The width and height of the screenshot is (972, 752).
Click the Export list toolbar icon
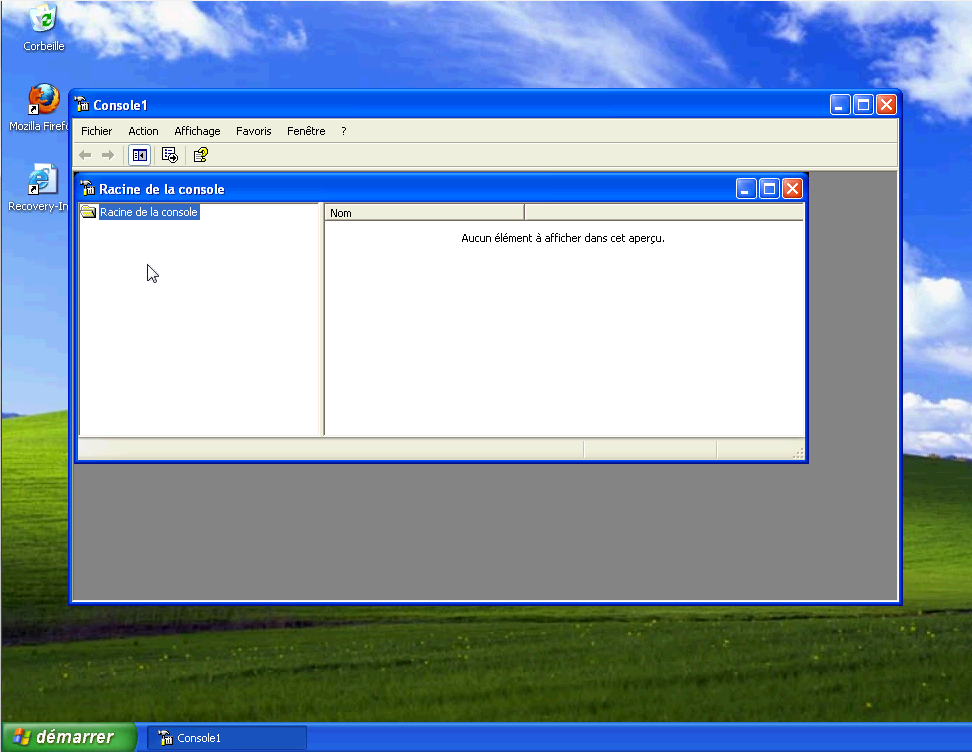[169, 155]
